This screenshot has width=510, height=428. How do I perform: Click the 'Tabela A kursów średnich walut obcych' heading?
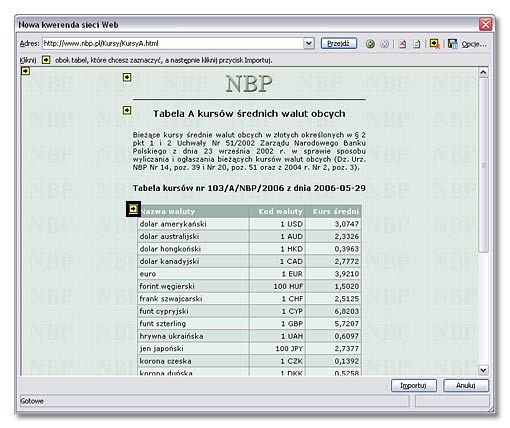point(249,114)
